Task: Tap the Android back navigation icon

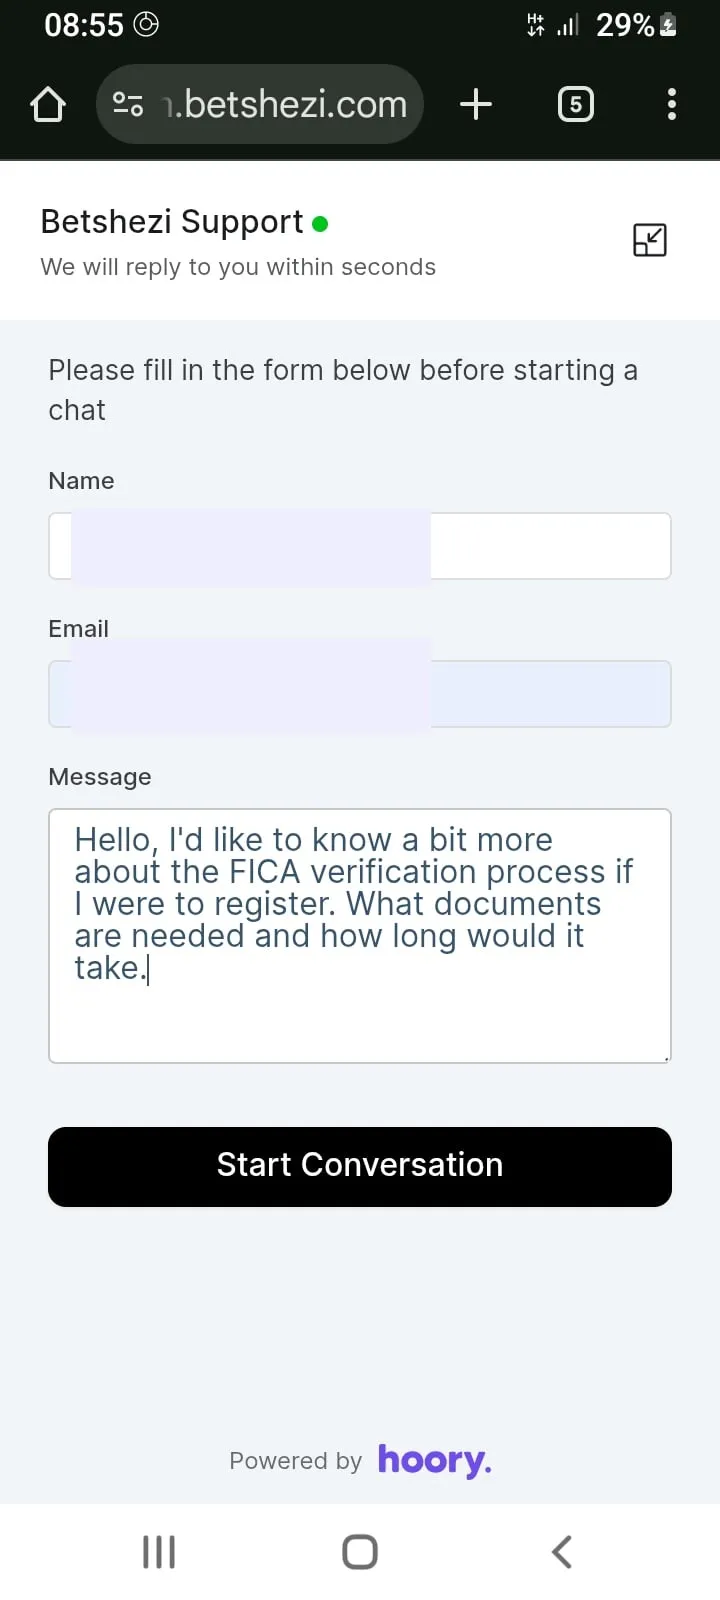Action: 560,1552
